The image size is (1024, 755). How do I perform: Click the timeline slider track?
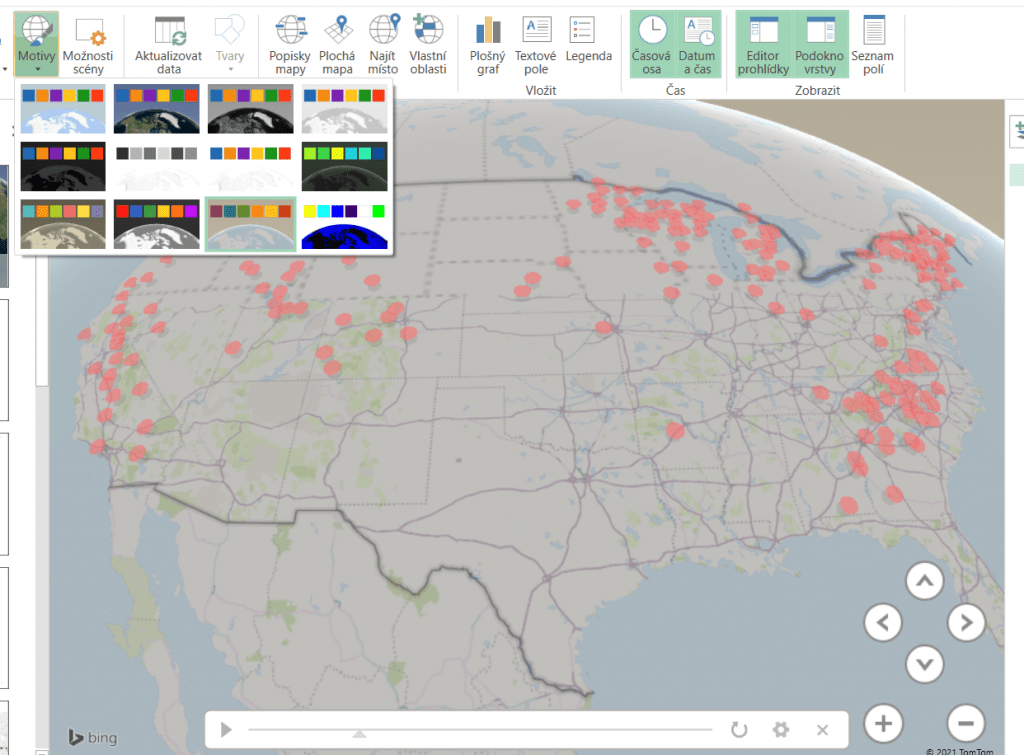coord(480,730)
